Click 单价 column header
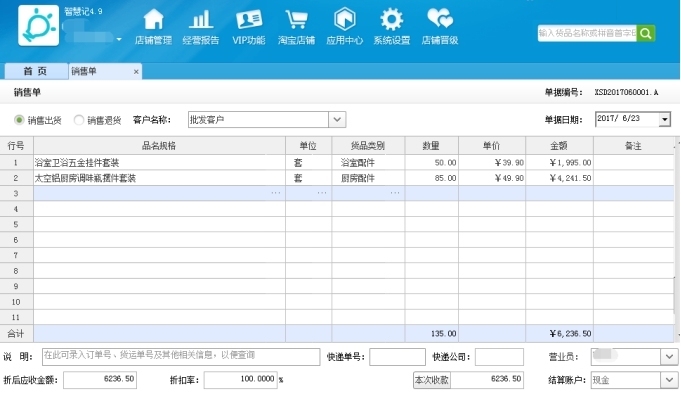The height and width of the screenshot is (394, 681). [x=492, y=146]
